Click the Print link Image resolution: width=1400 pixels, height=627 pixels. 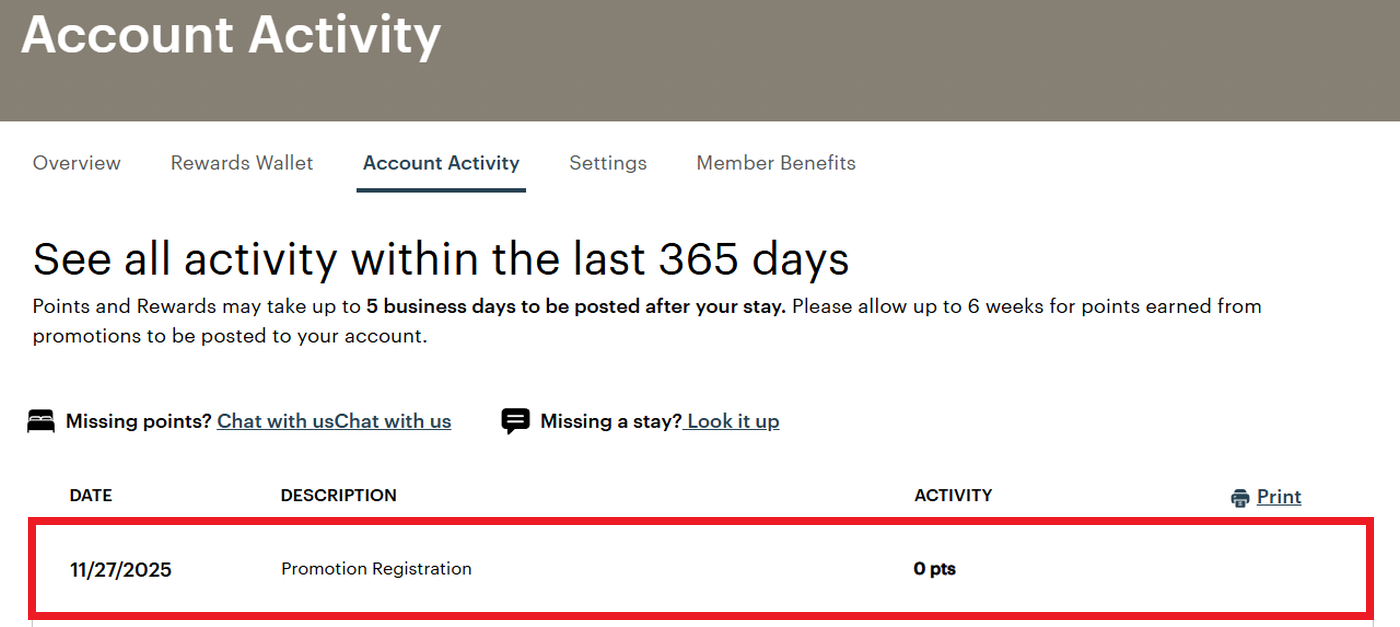pos(1279,497)
